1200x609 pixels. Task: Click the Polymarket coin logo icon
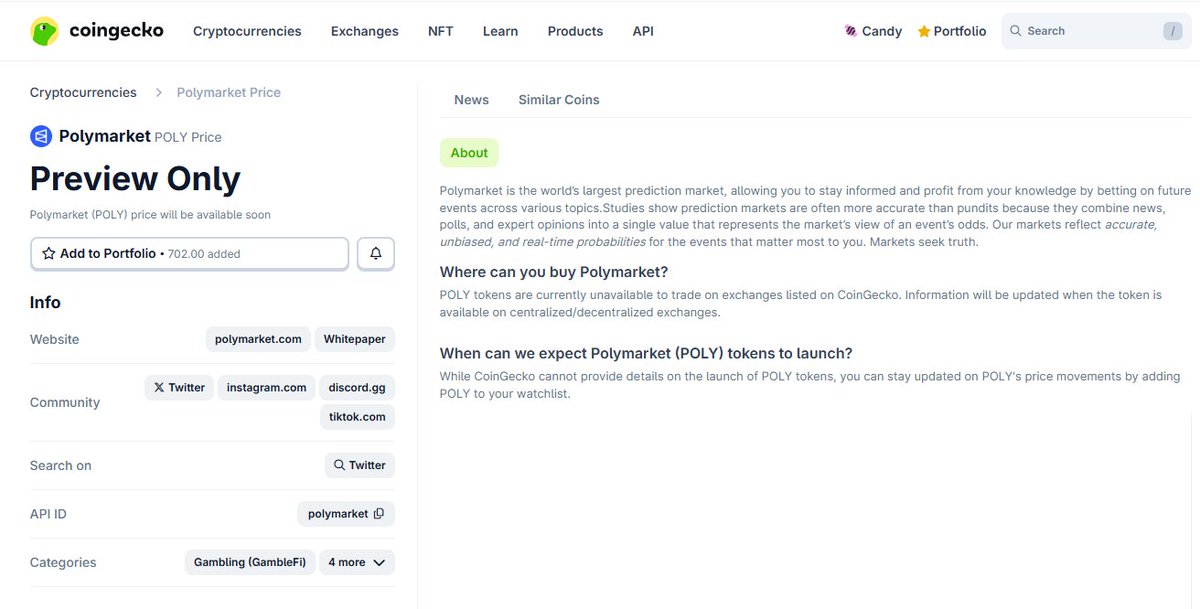(x=41, y=136)
